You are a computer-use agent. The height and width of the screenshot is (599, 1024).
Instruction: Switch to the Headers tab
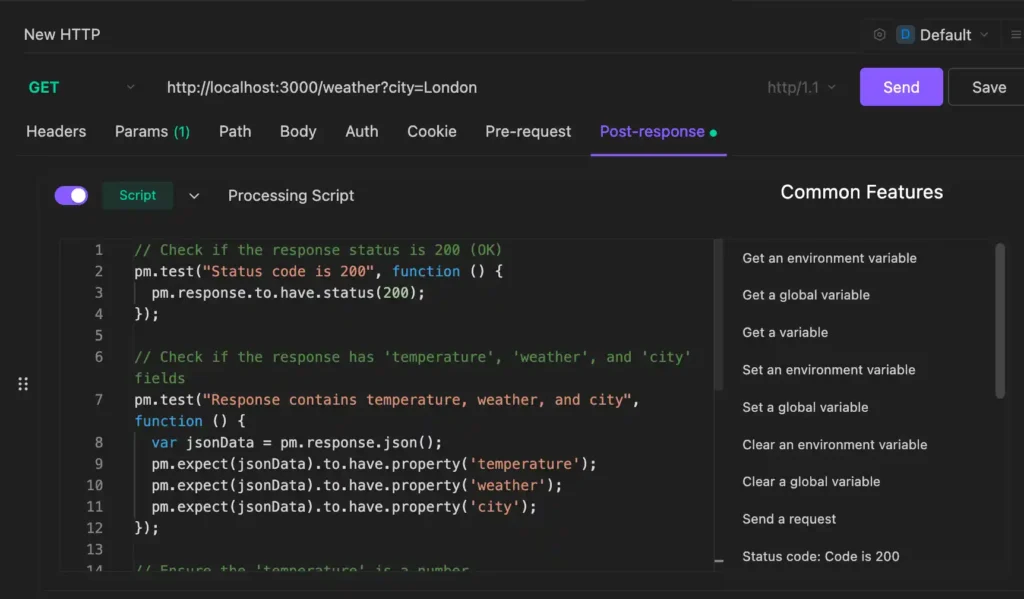point(56,132)
